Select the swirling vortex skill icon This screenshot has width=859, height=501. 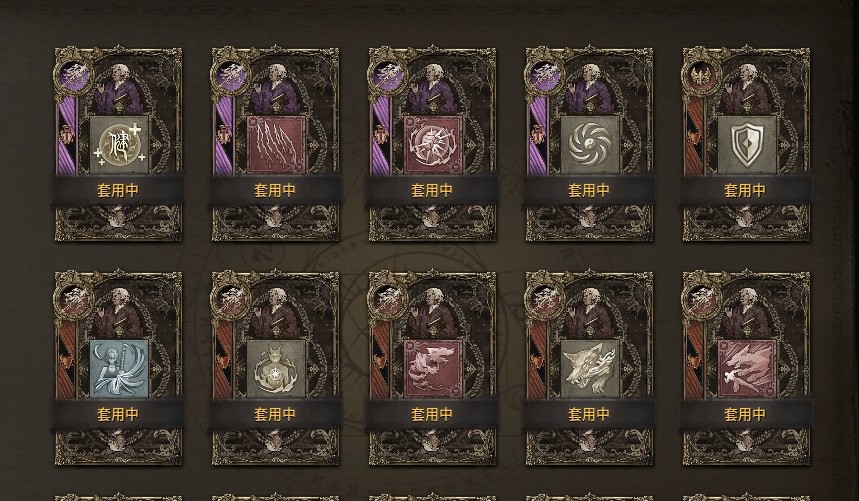point(590,145)
